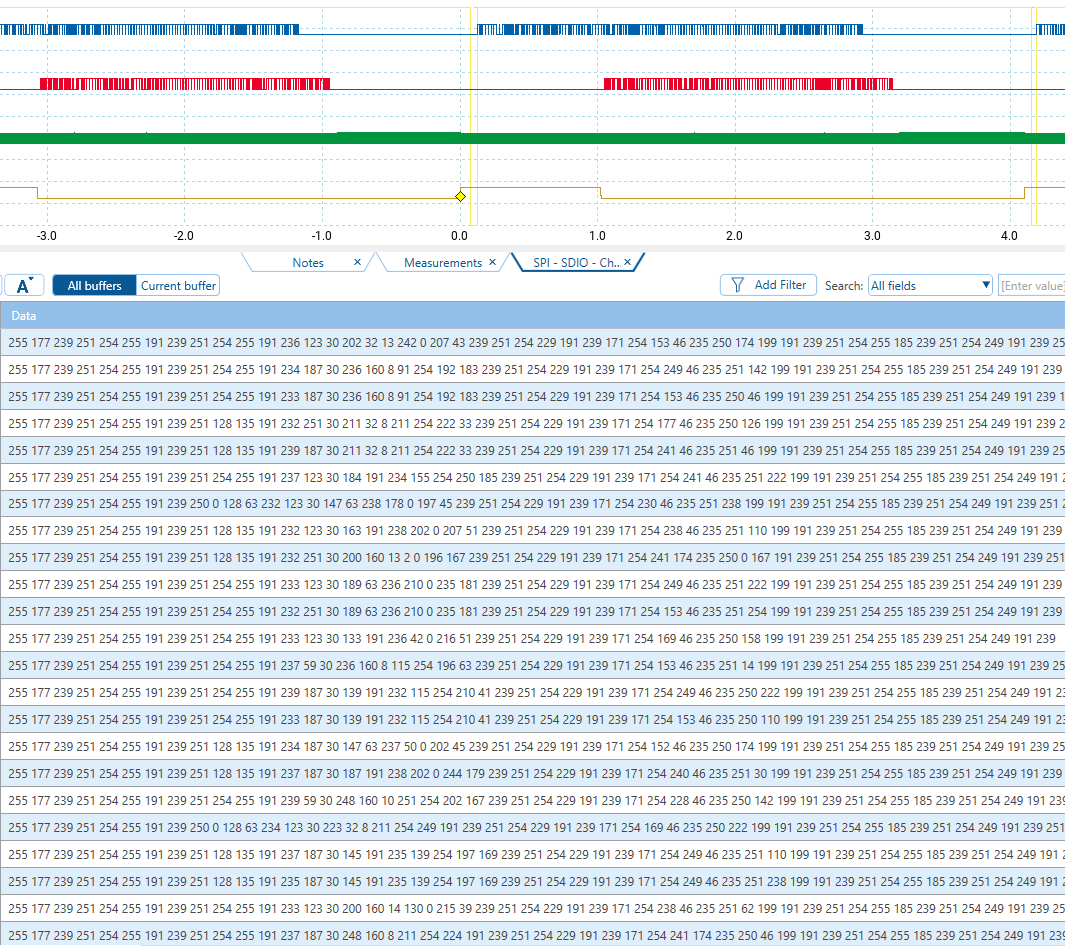Click the yellow diamond trigger marker
1065x946 pixels.
pos(460,196)
